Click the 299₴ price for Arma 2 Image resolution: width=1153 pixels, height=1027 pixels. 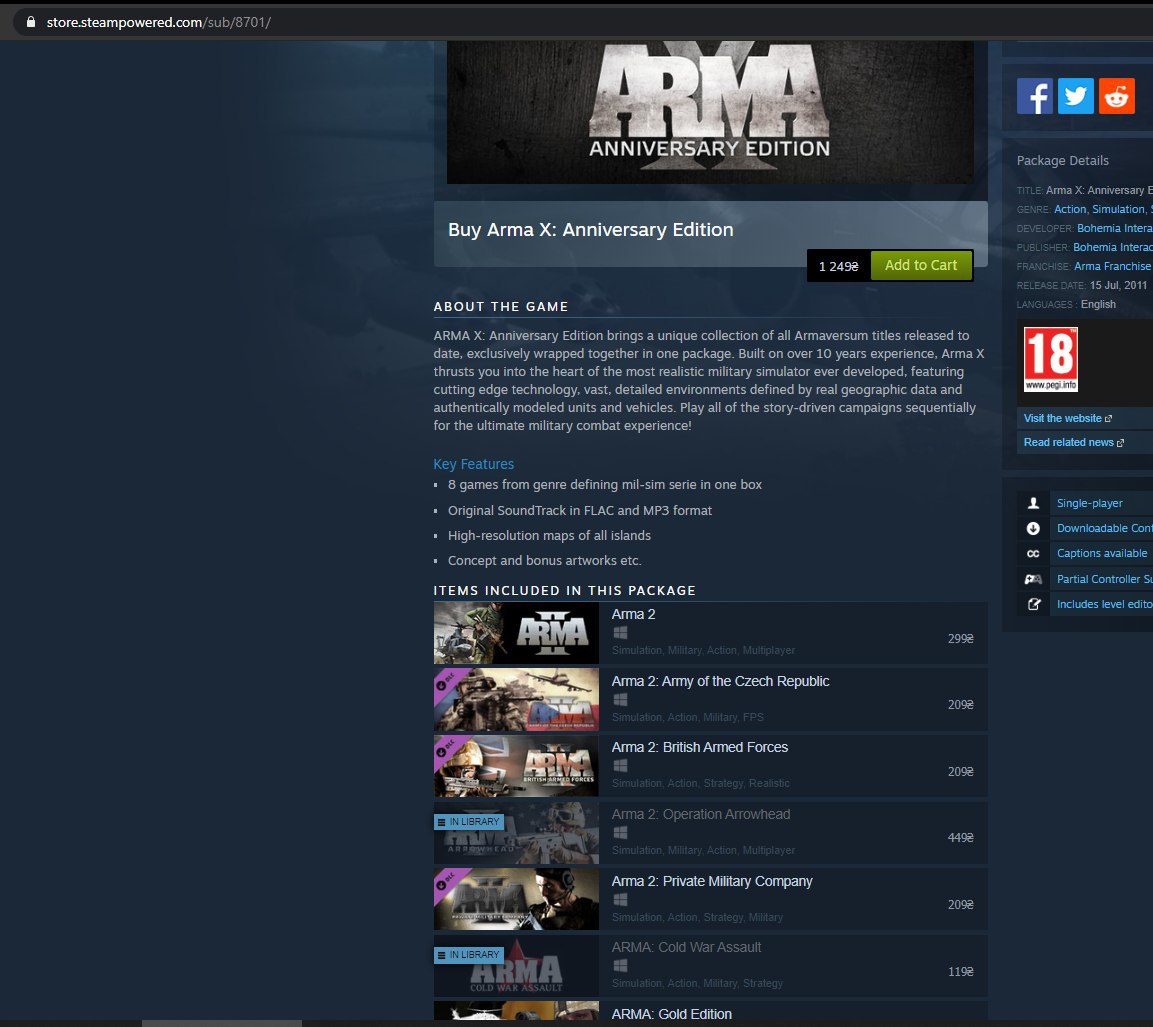coord(960,639)
